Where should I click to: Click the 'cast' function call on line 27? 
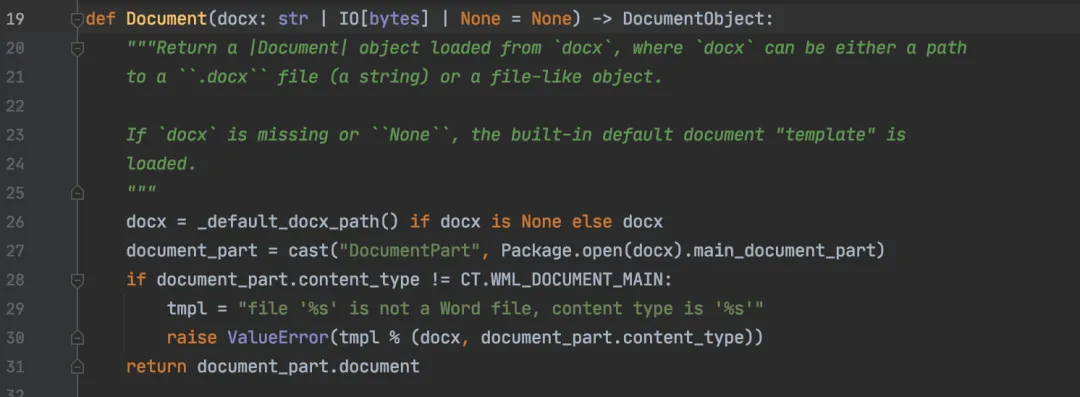(x=309, y=251)
